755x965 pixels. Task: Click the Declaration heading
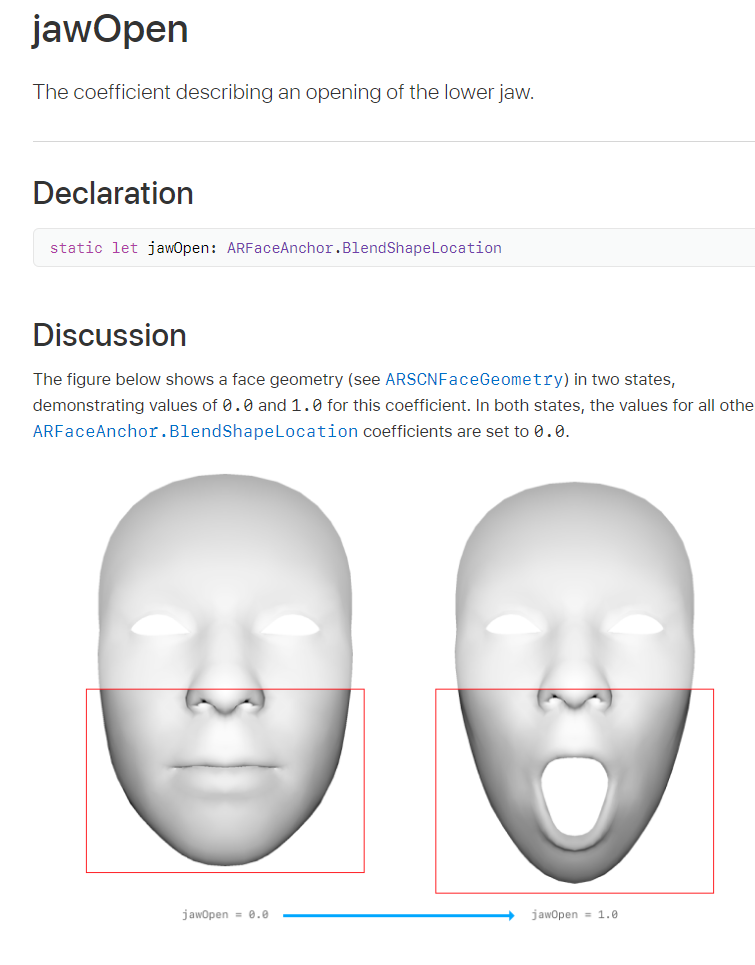pos(113,193)
